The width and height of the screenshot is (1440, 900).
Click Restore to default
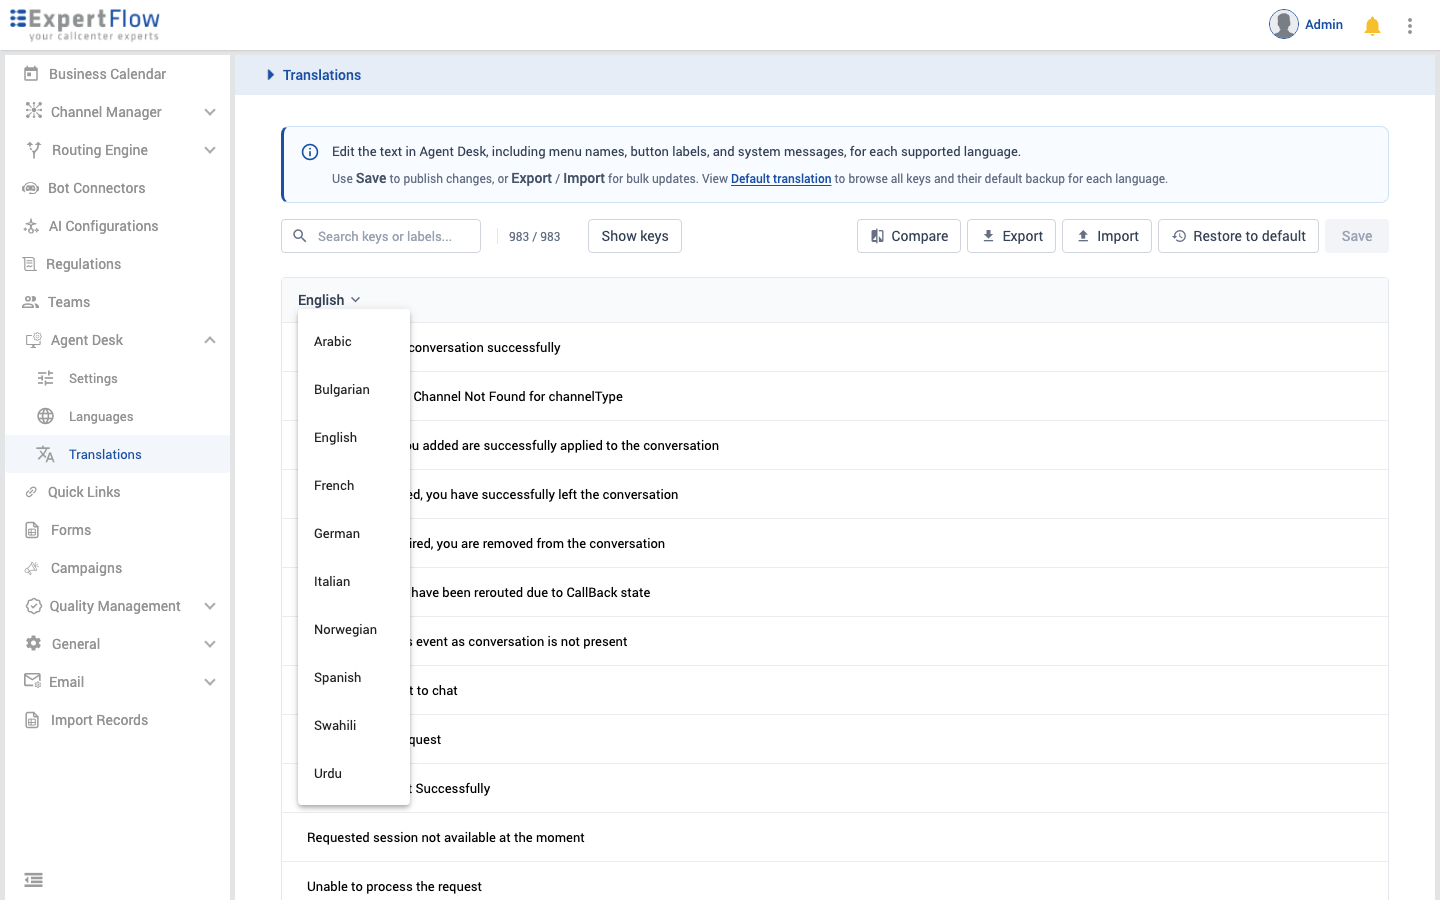pyautogui.click(x=1238, y=236)
